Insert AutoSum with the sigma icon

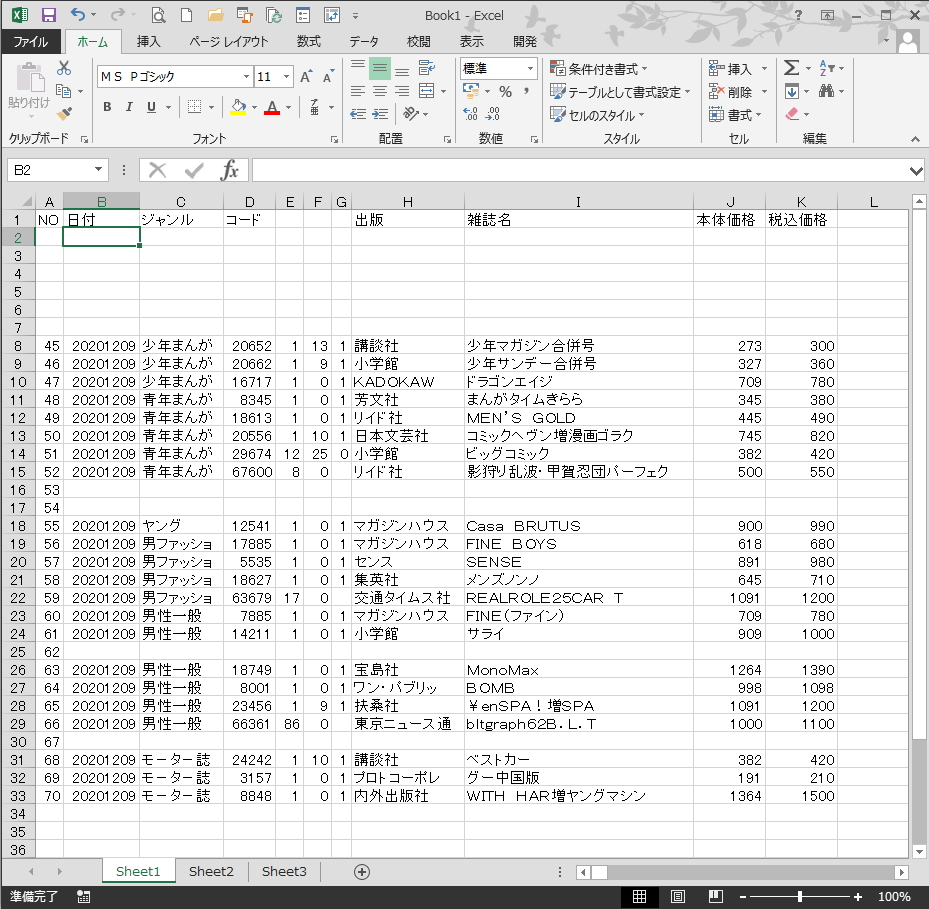(792, 68)
